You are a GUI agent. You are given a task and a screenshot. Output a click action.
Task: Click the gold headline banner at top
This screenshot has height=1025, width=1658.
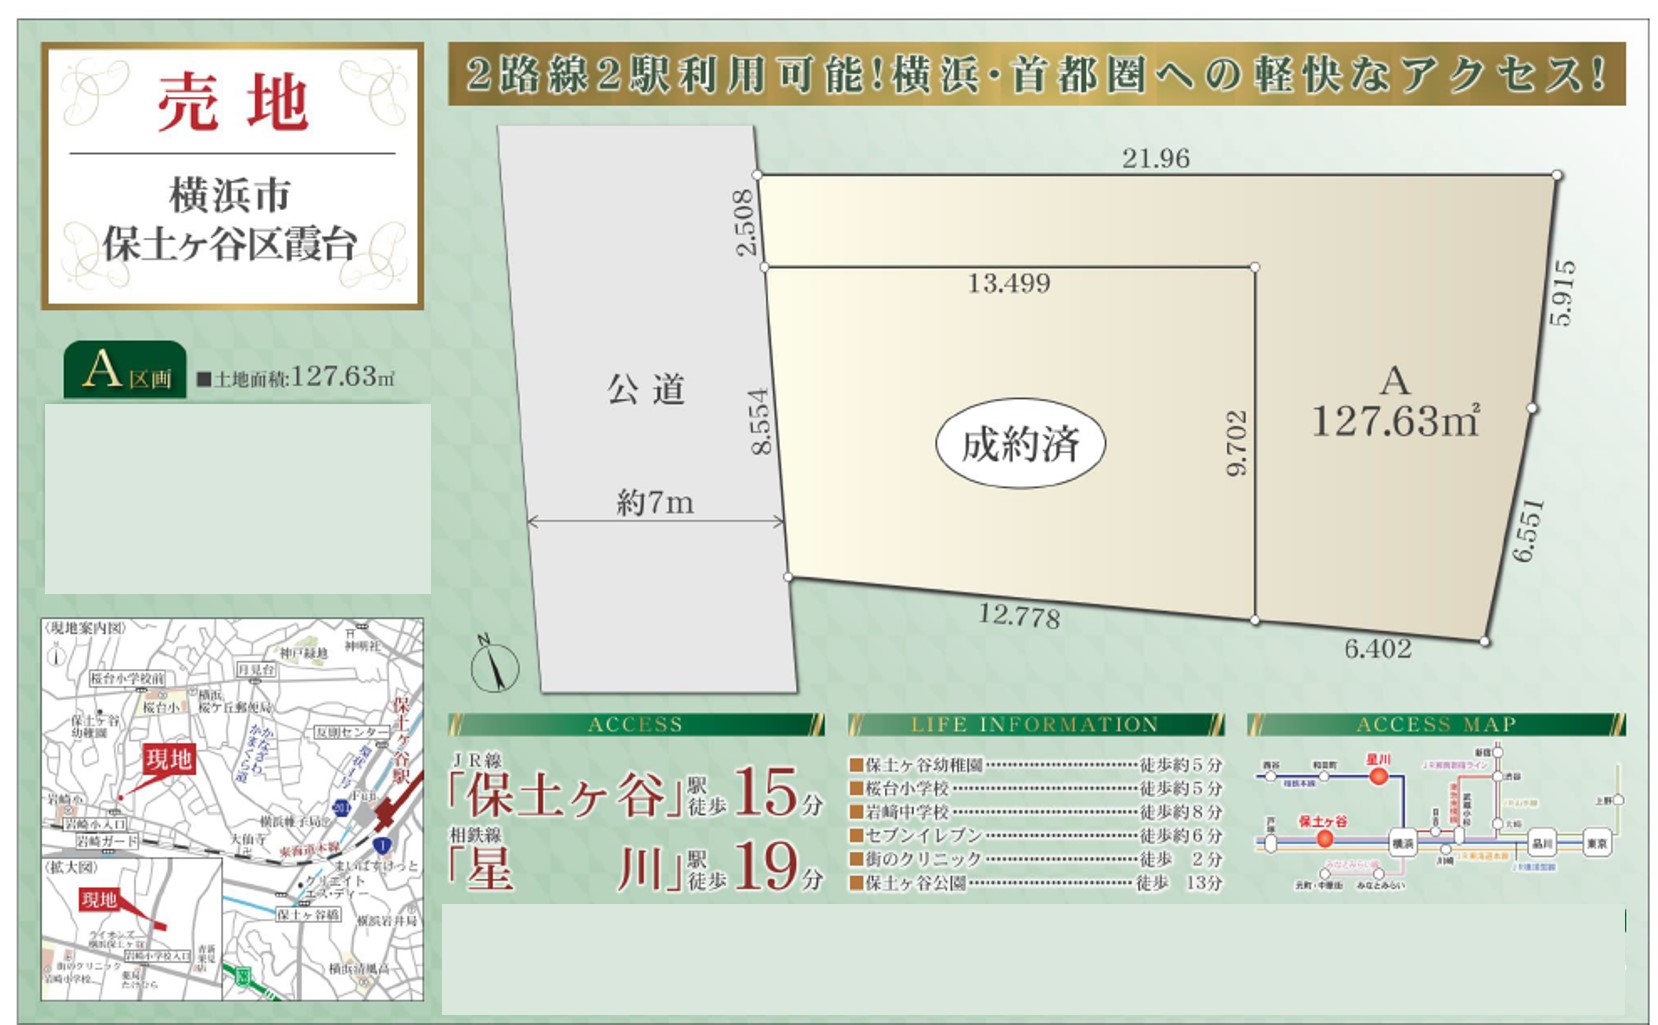click(x=1036, y=74)
